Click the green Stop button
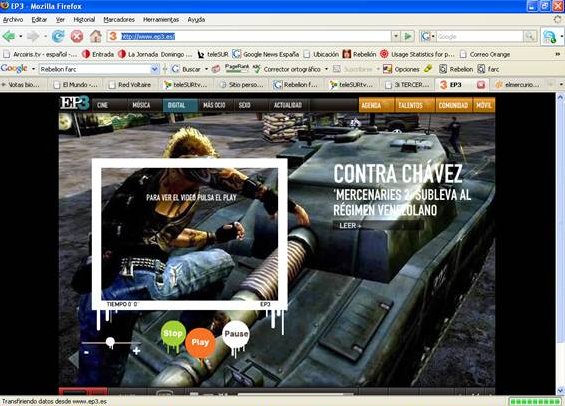The height and width of the screenshot is (406, 565). [x=173, y=333]
